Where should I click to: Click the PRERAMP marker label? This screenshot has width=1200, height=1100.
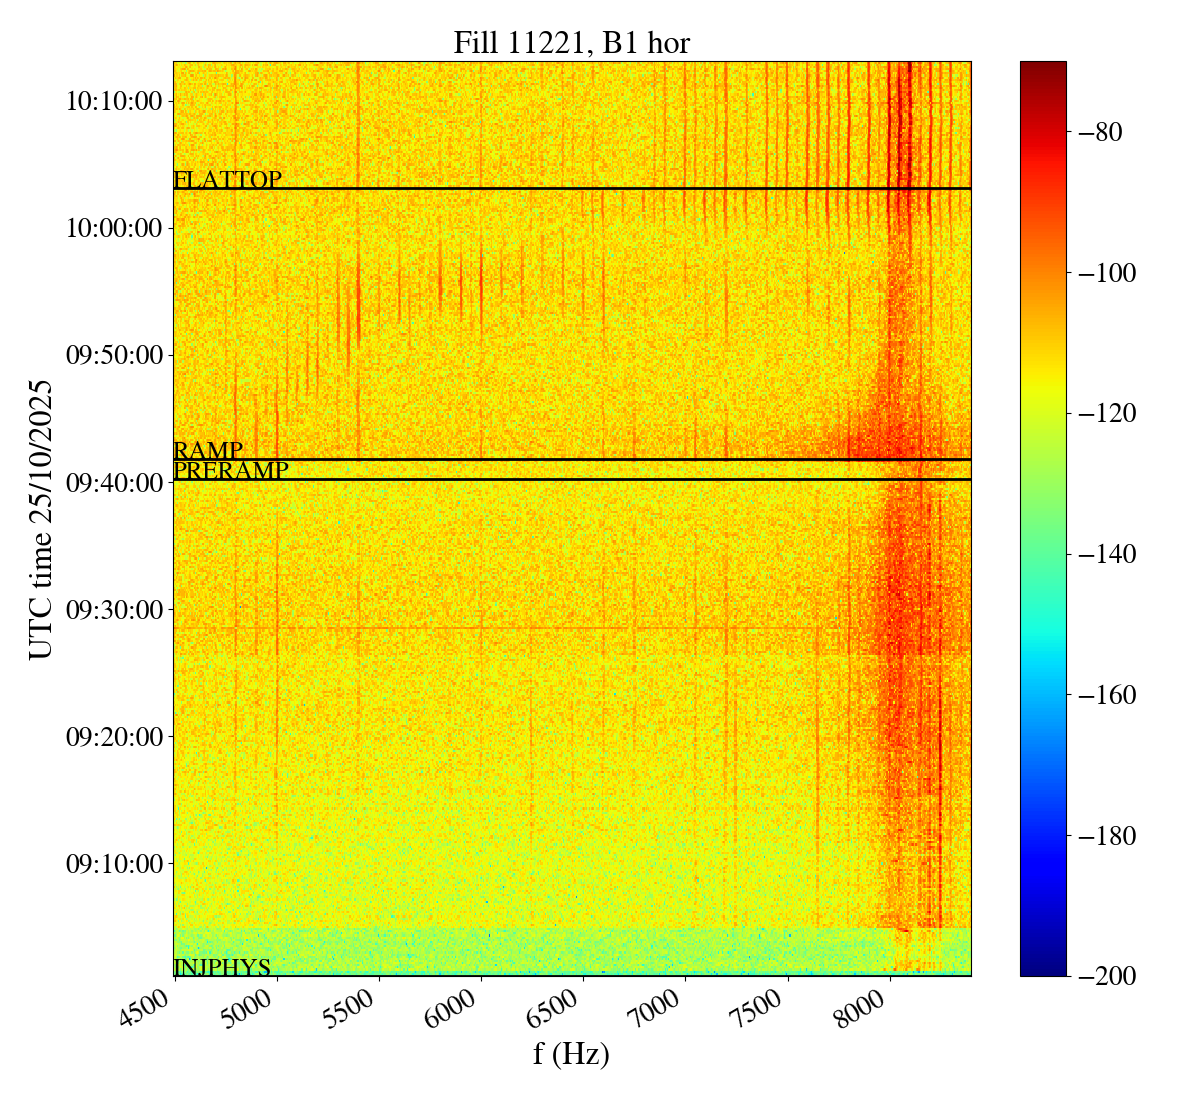231,471
